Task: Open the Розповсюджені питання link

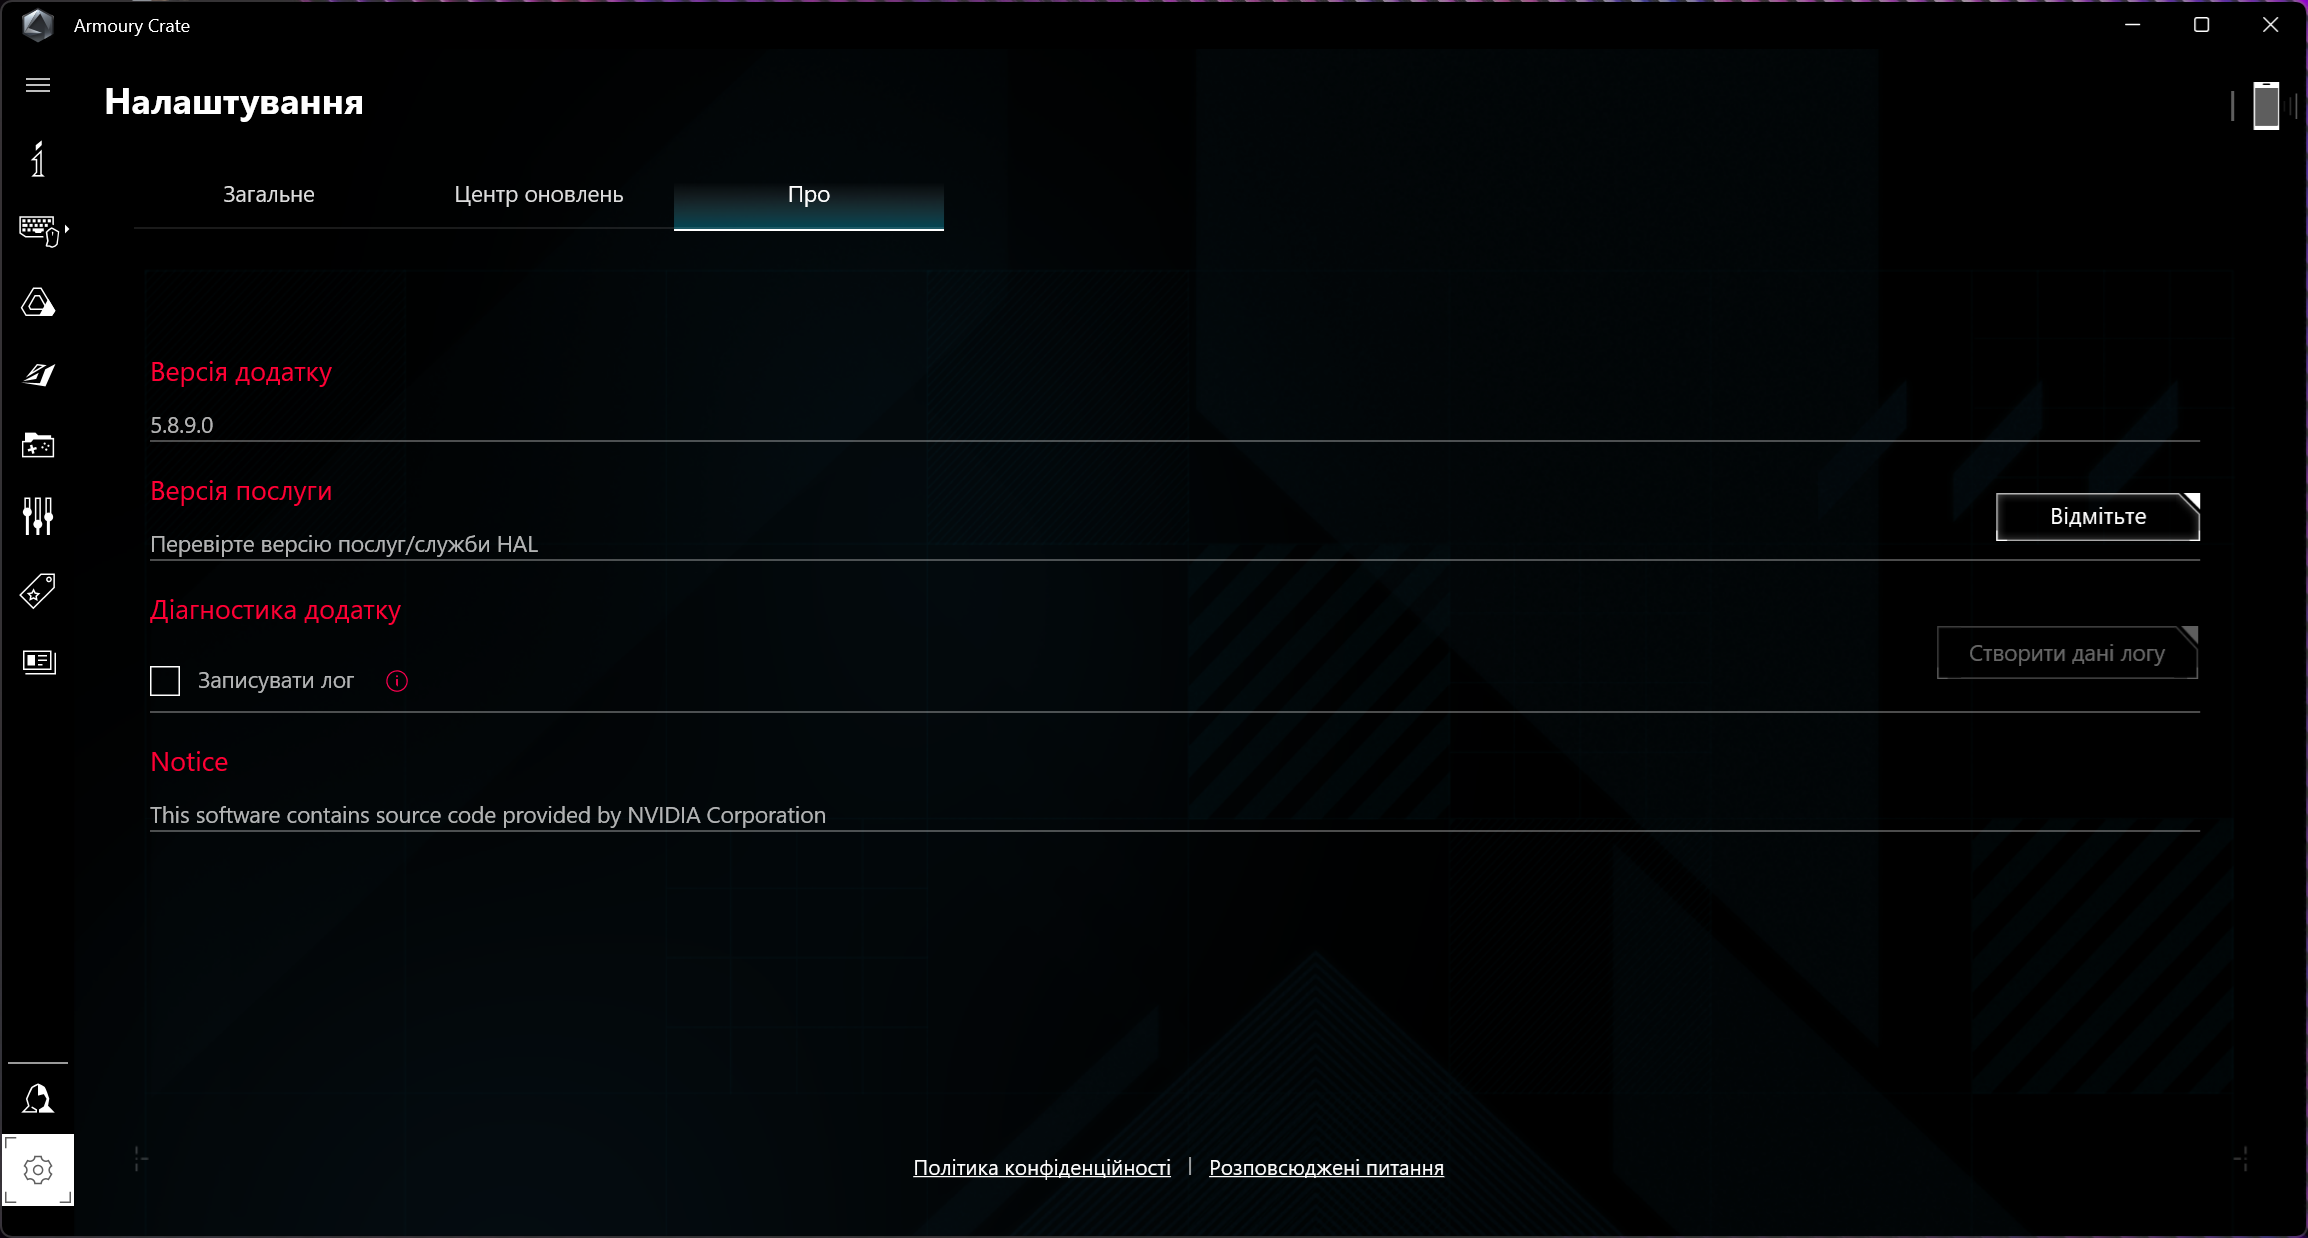Action: point(1326,1168)
